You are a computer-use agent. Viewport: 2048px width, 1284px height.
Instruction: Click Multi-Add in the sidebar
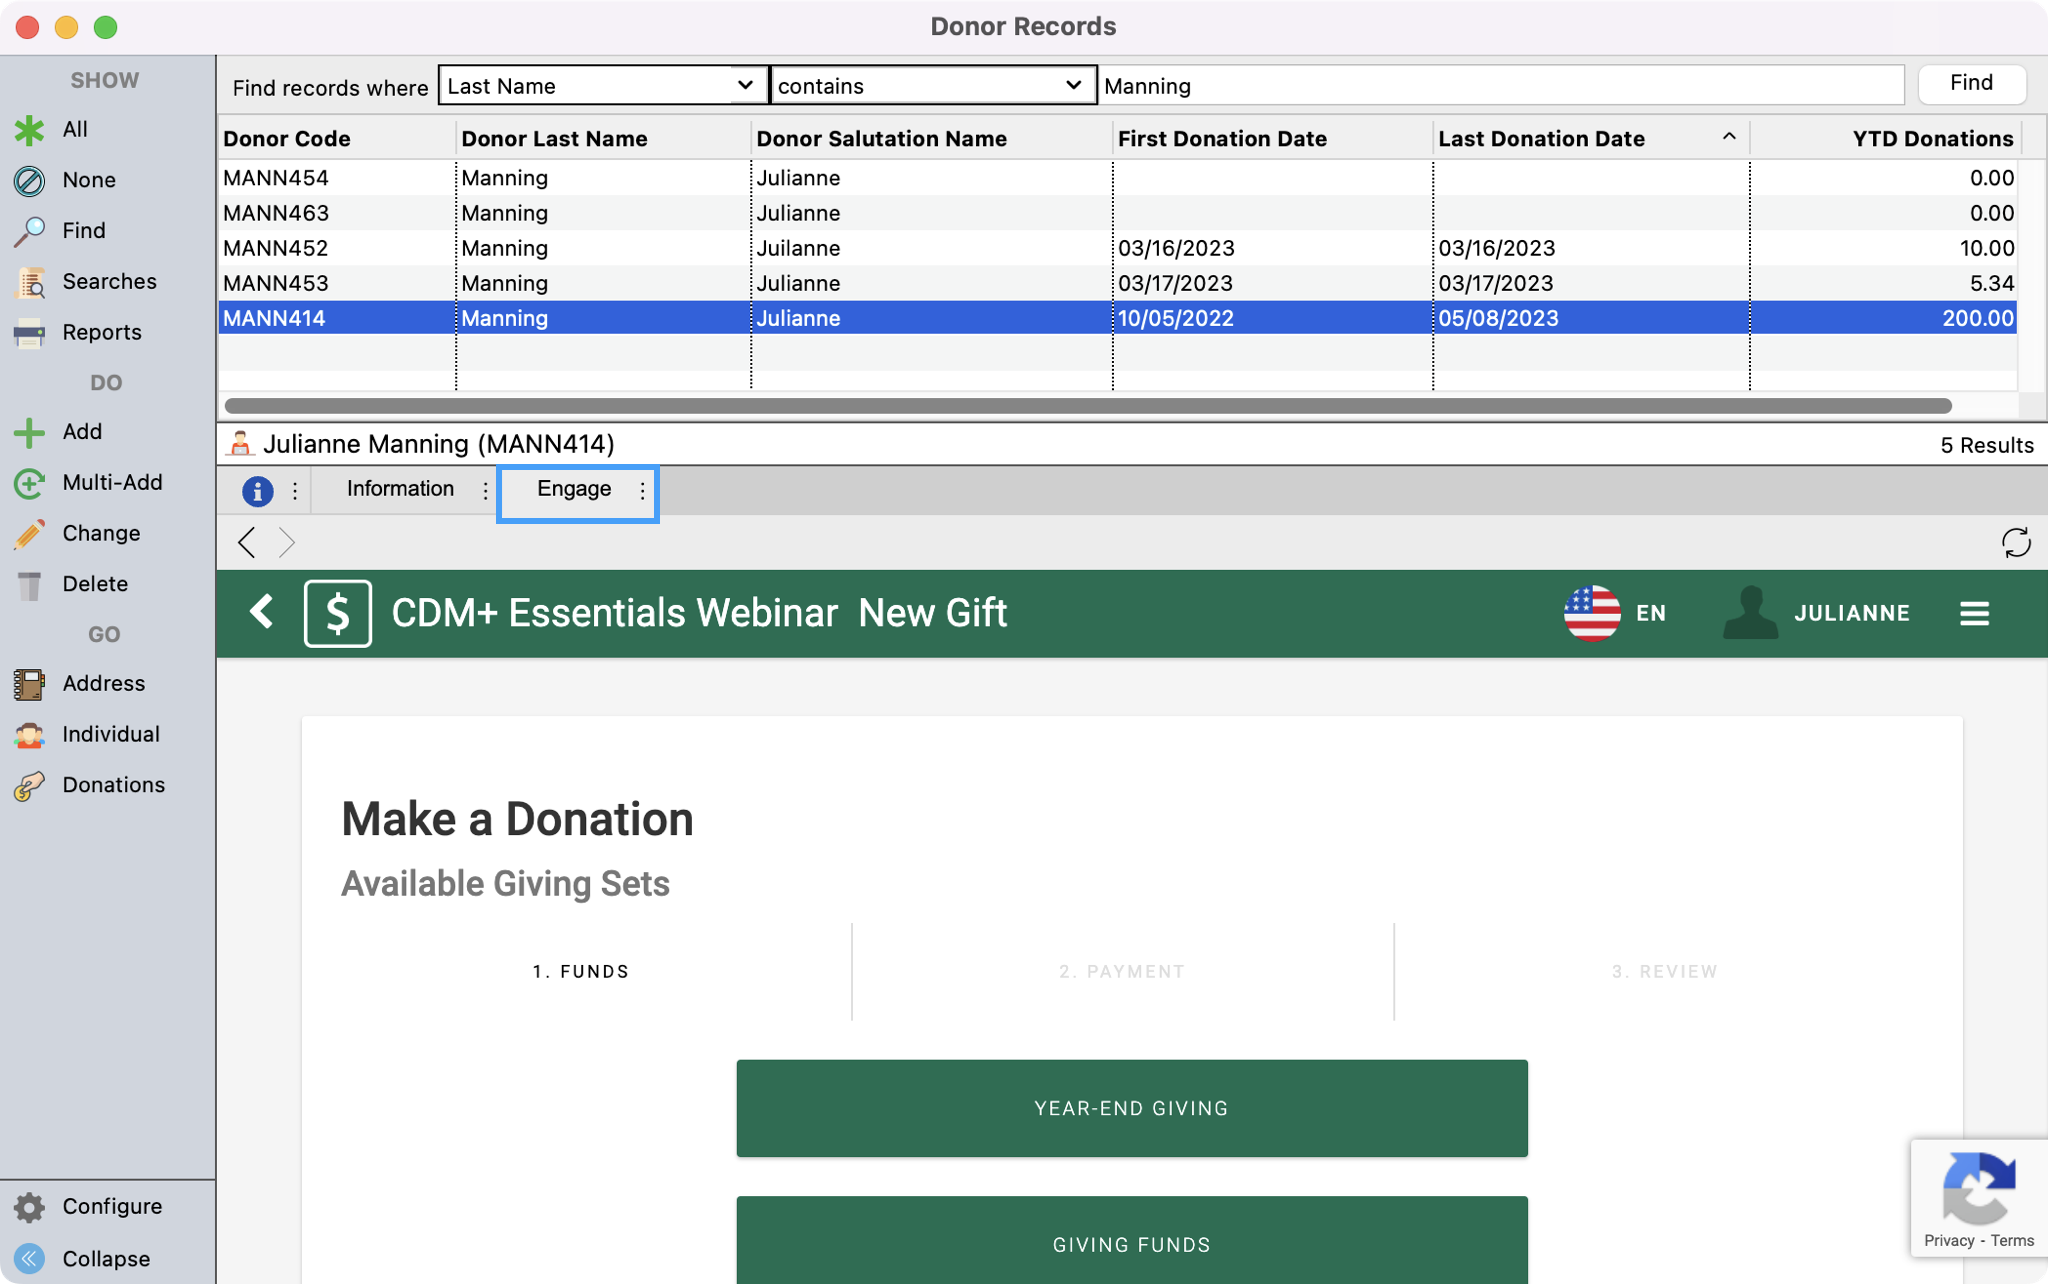(x=111, y=483)
